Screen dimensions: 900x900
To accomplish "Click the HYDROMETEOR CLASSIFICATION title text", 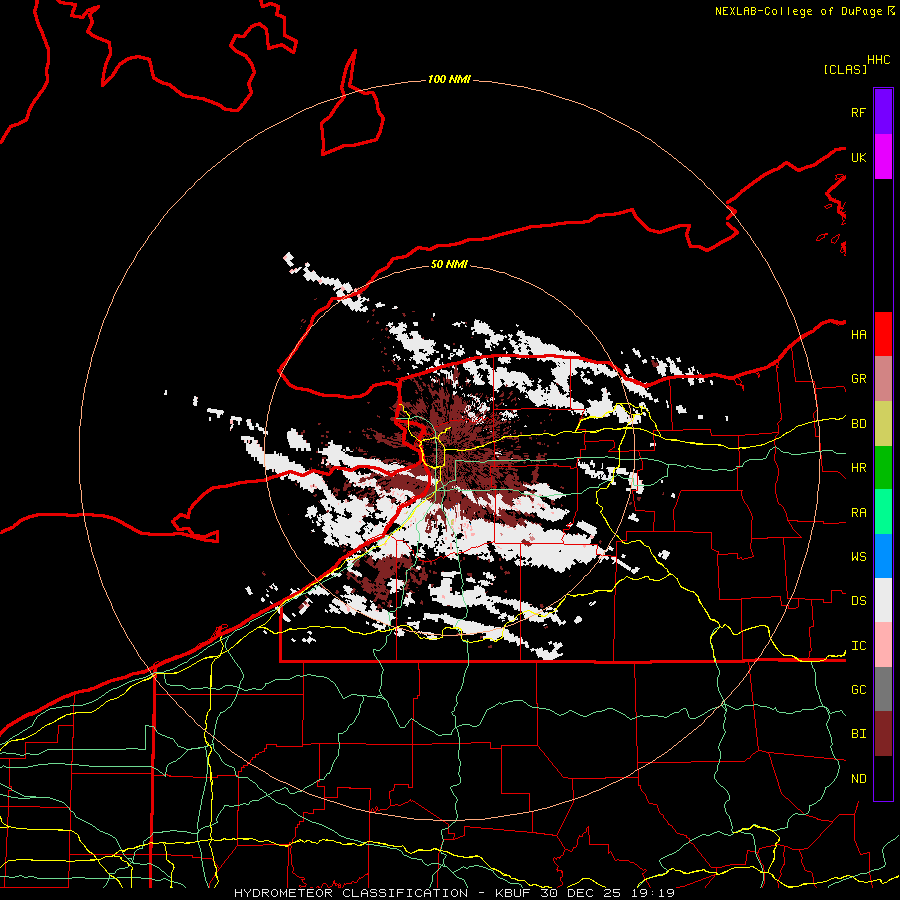I will [351, 893].
